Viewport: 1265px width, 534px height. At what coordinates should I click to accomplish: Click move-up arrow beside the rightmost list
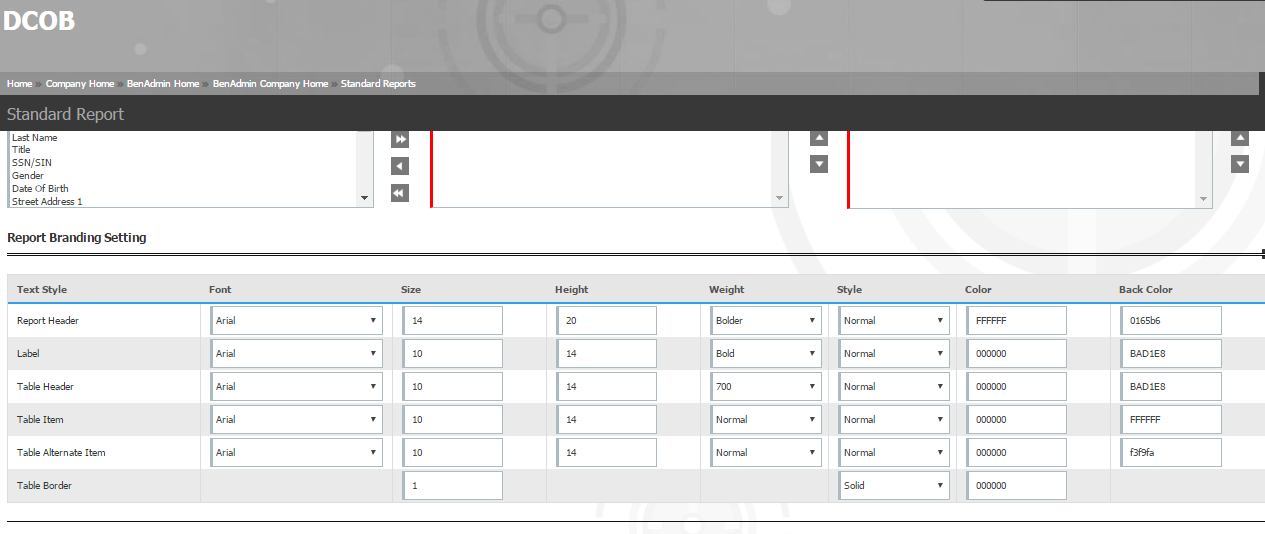[1240, 138]
